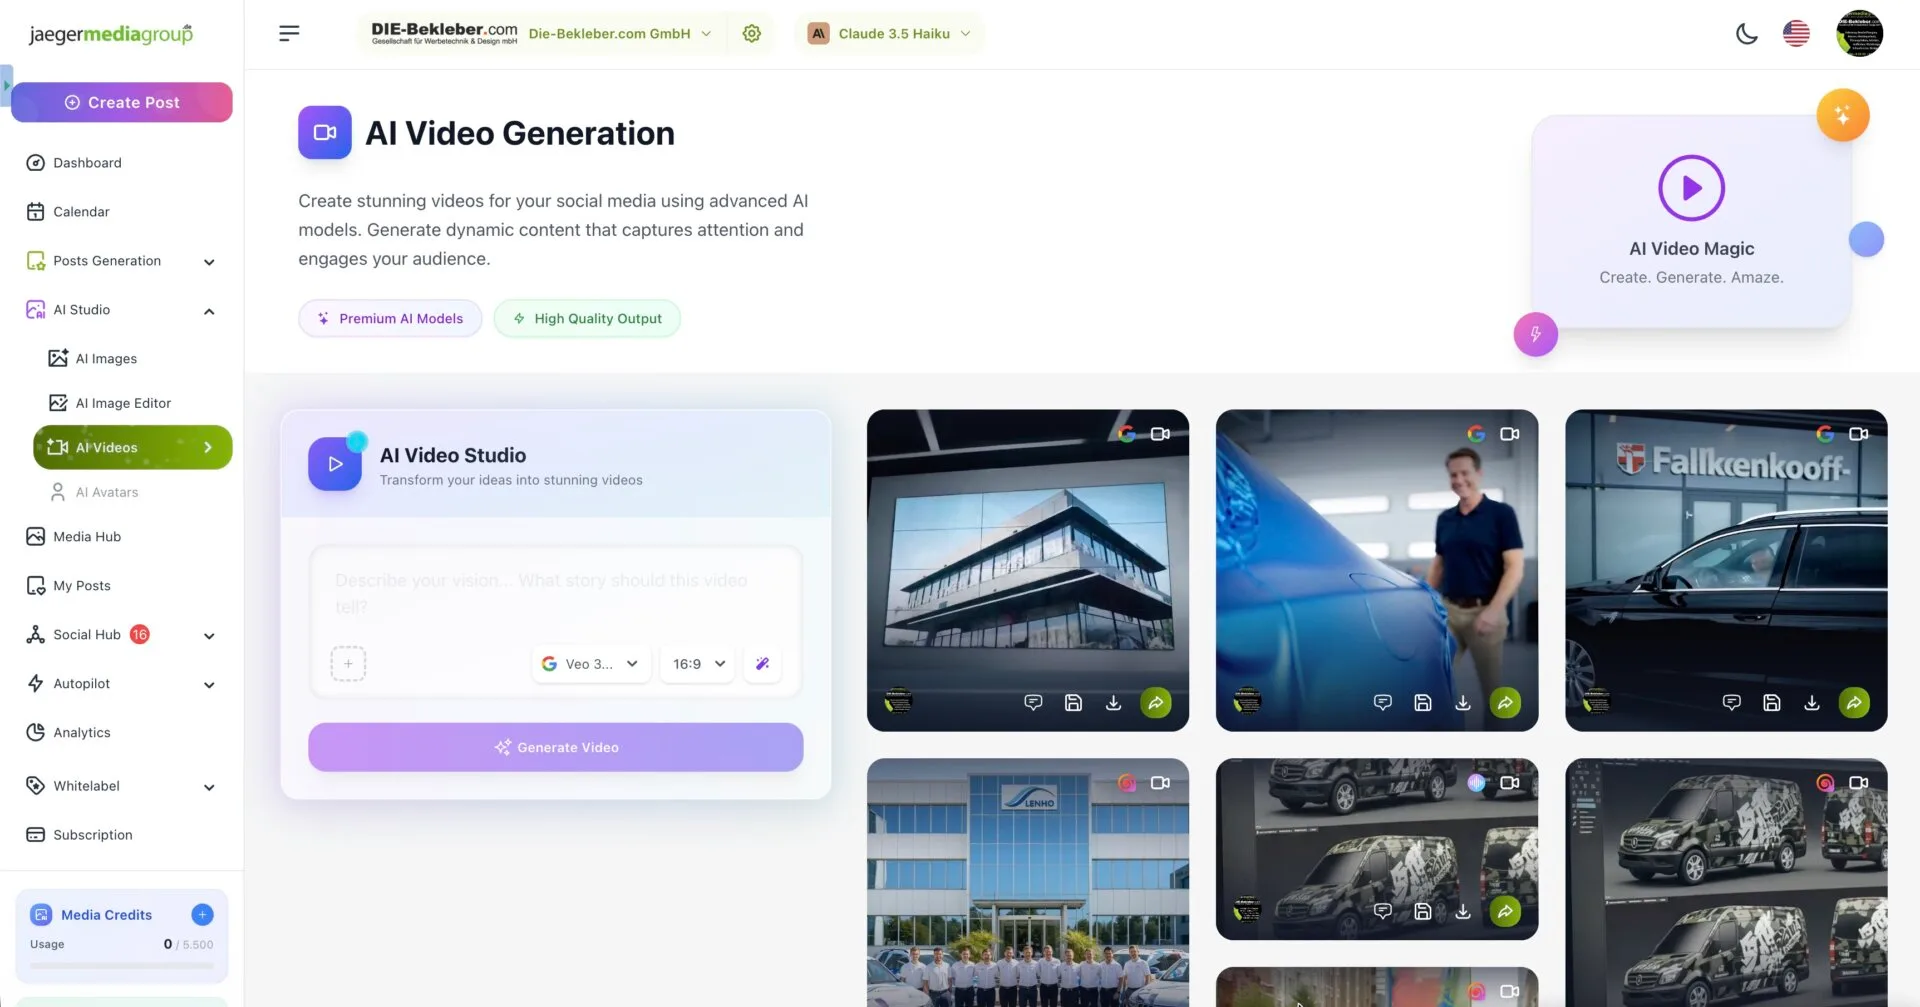Image resolution: width=1920 pixels, height=1007 pixels.
Task: Click the Generate Video button
Action: 555,747
